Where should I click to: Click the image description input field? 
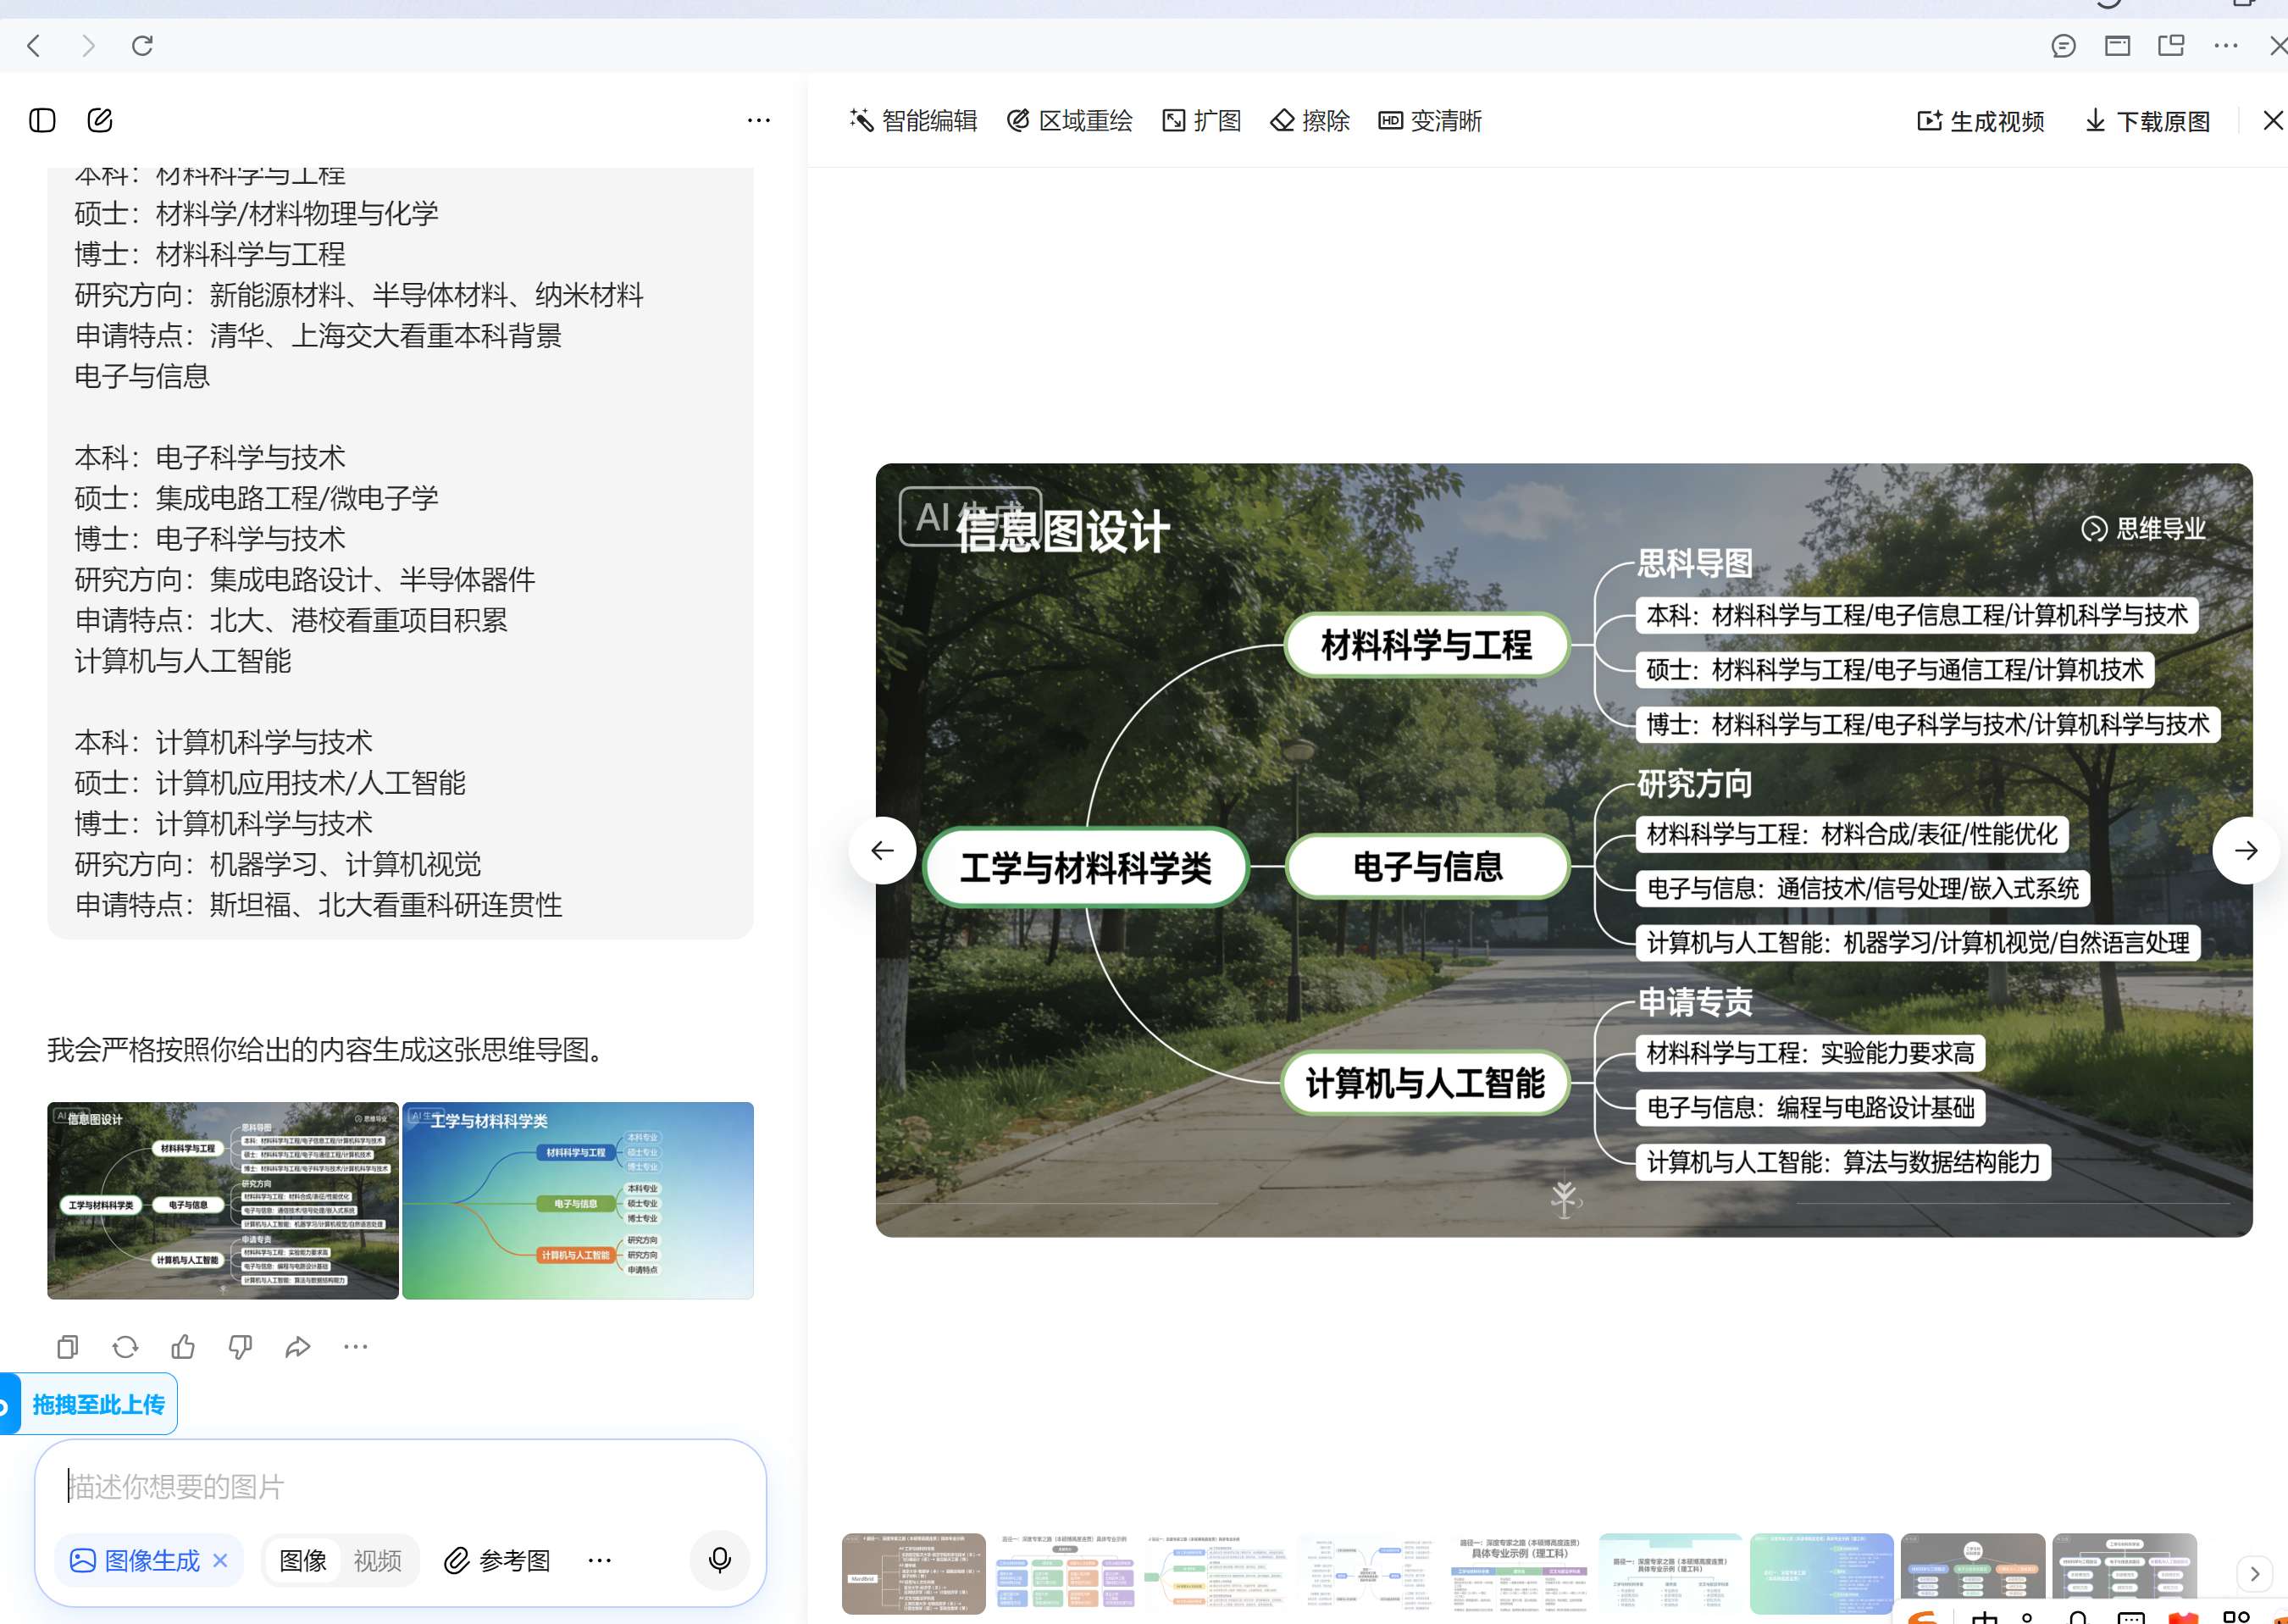[400, 1486]
